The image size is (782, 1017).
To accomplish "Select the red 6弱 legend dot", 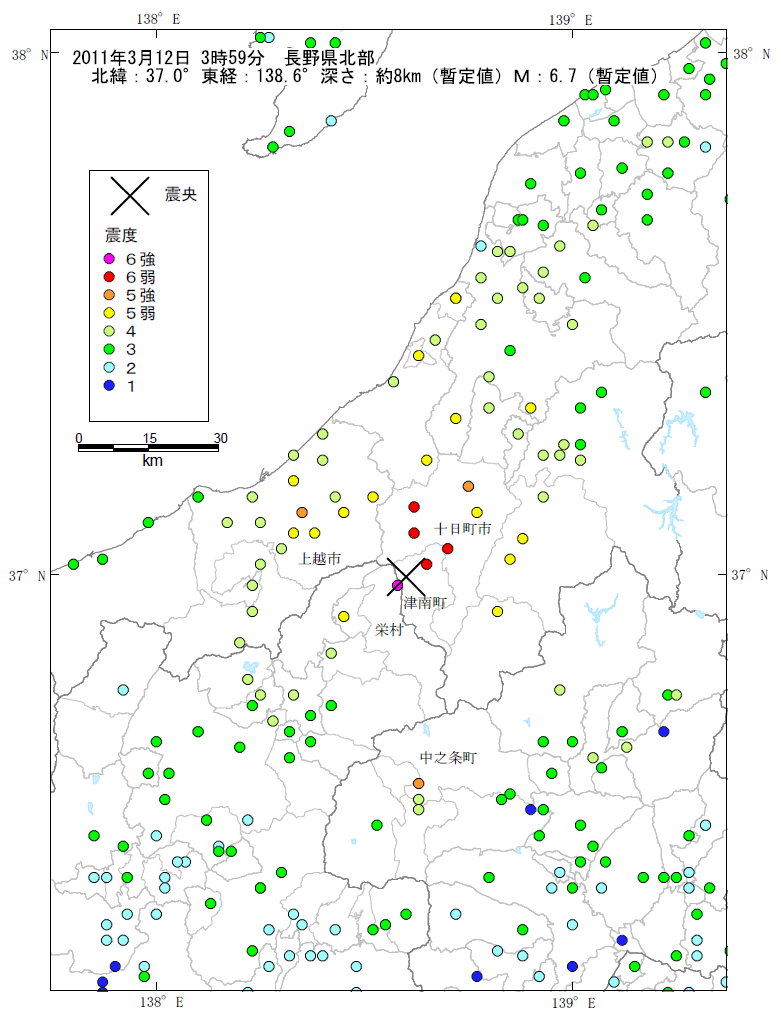I will tap(110, 277).
